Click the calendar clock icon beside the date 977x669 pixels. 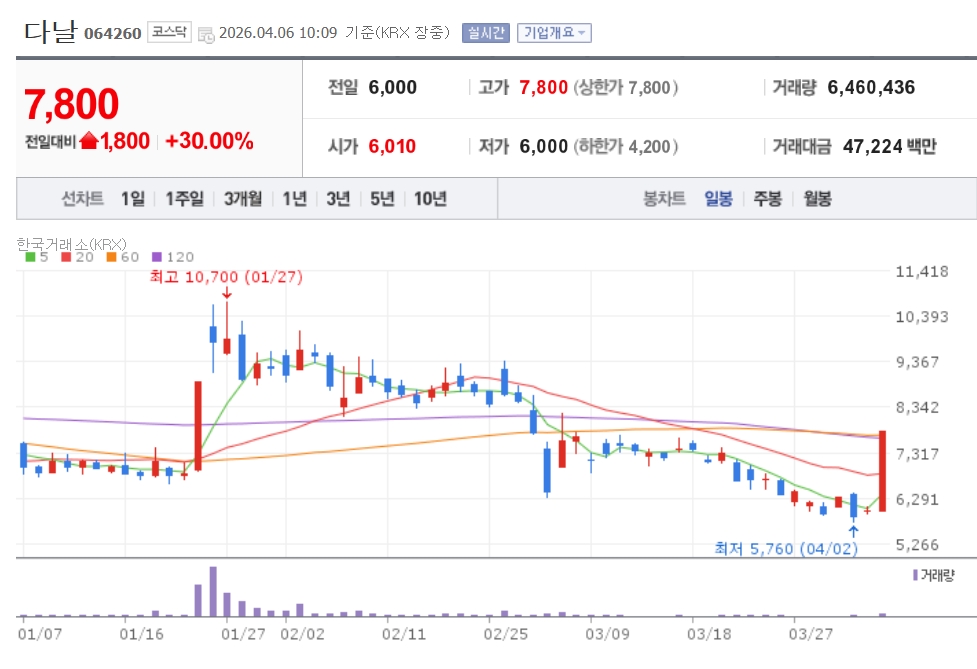click(x=206, y=35)
